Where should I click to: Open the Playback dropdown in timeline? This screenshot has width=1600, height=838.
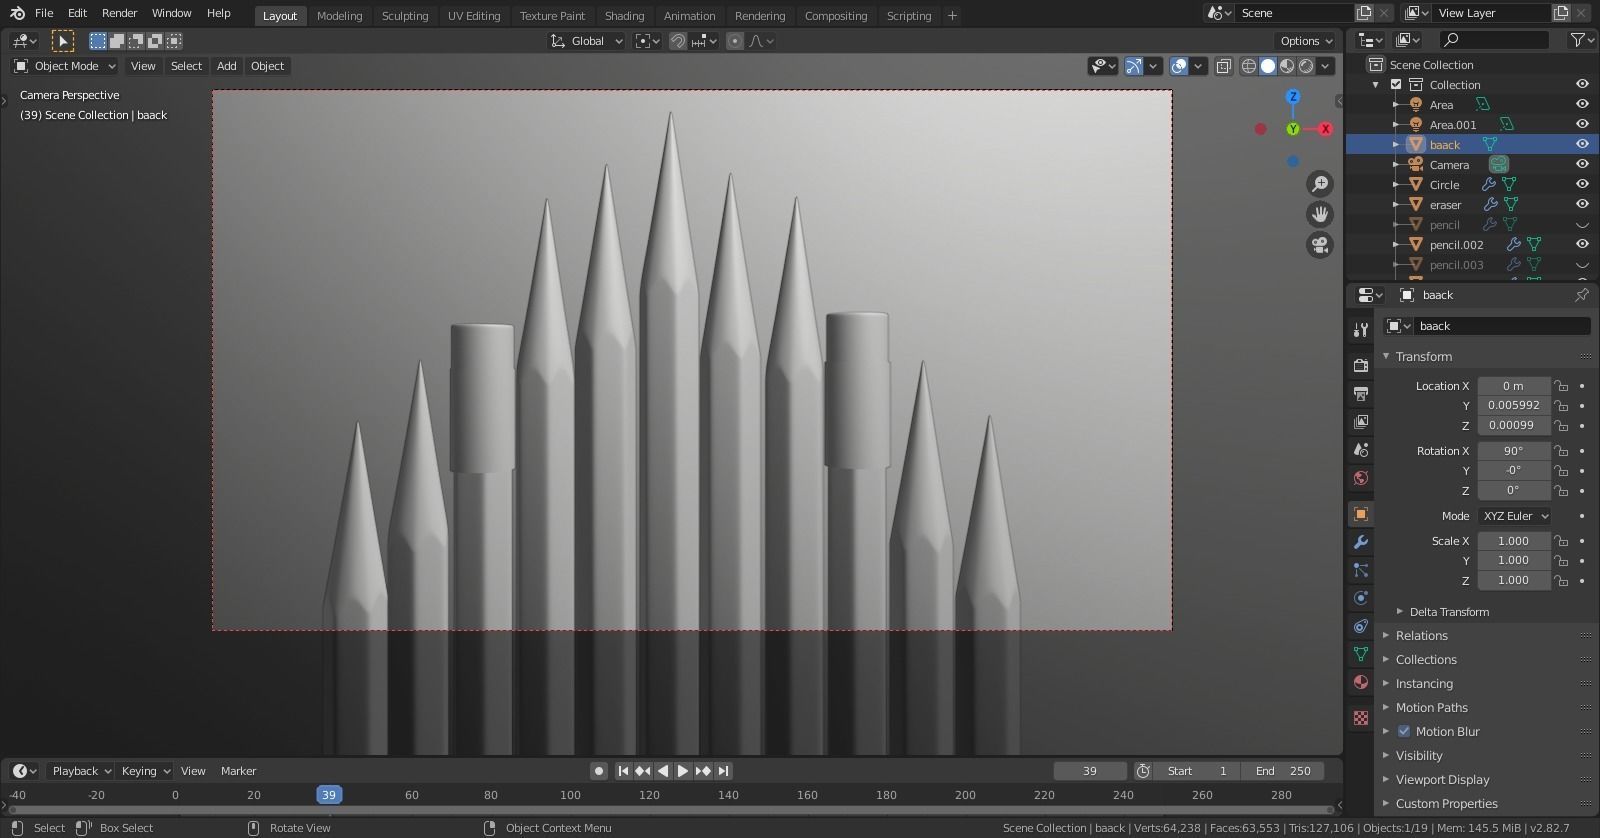[x=80, y=771]
